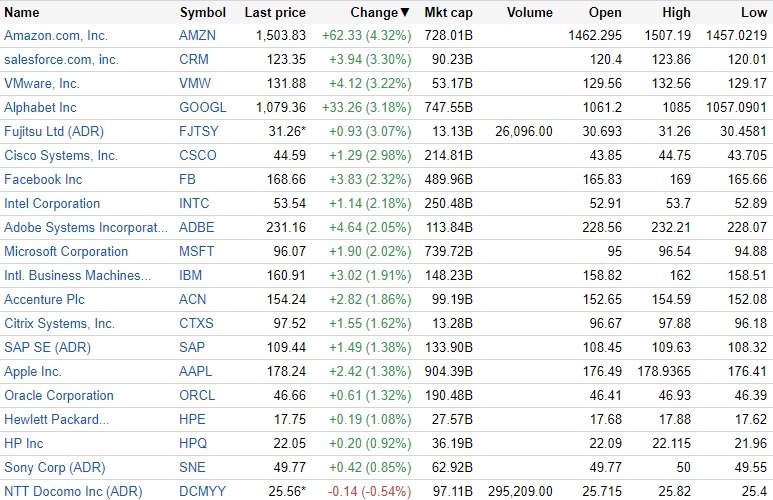This screenshot has width=773, height=500.
Task: Open Facebook Inc stock details
Action: point(43,179)
